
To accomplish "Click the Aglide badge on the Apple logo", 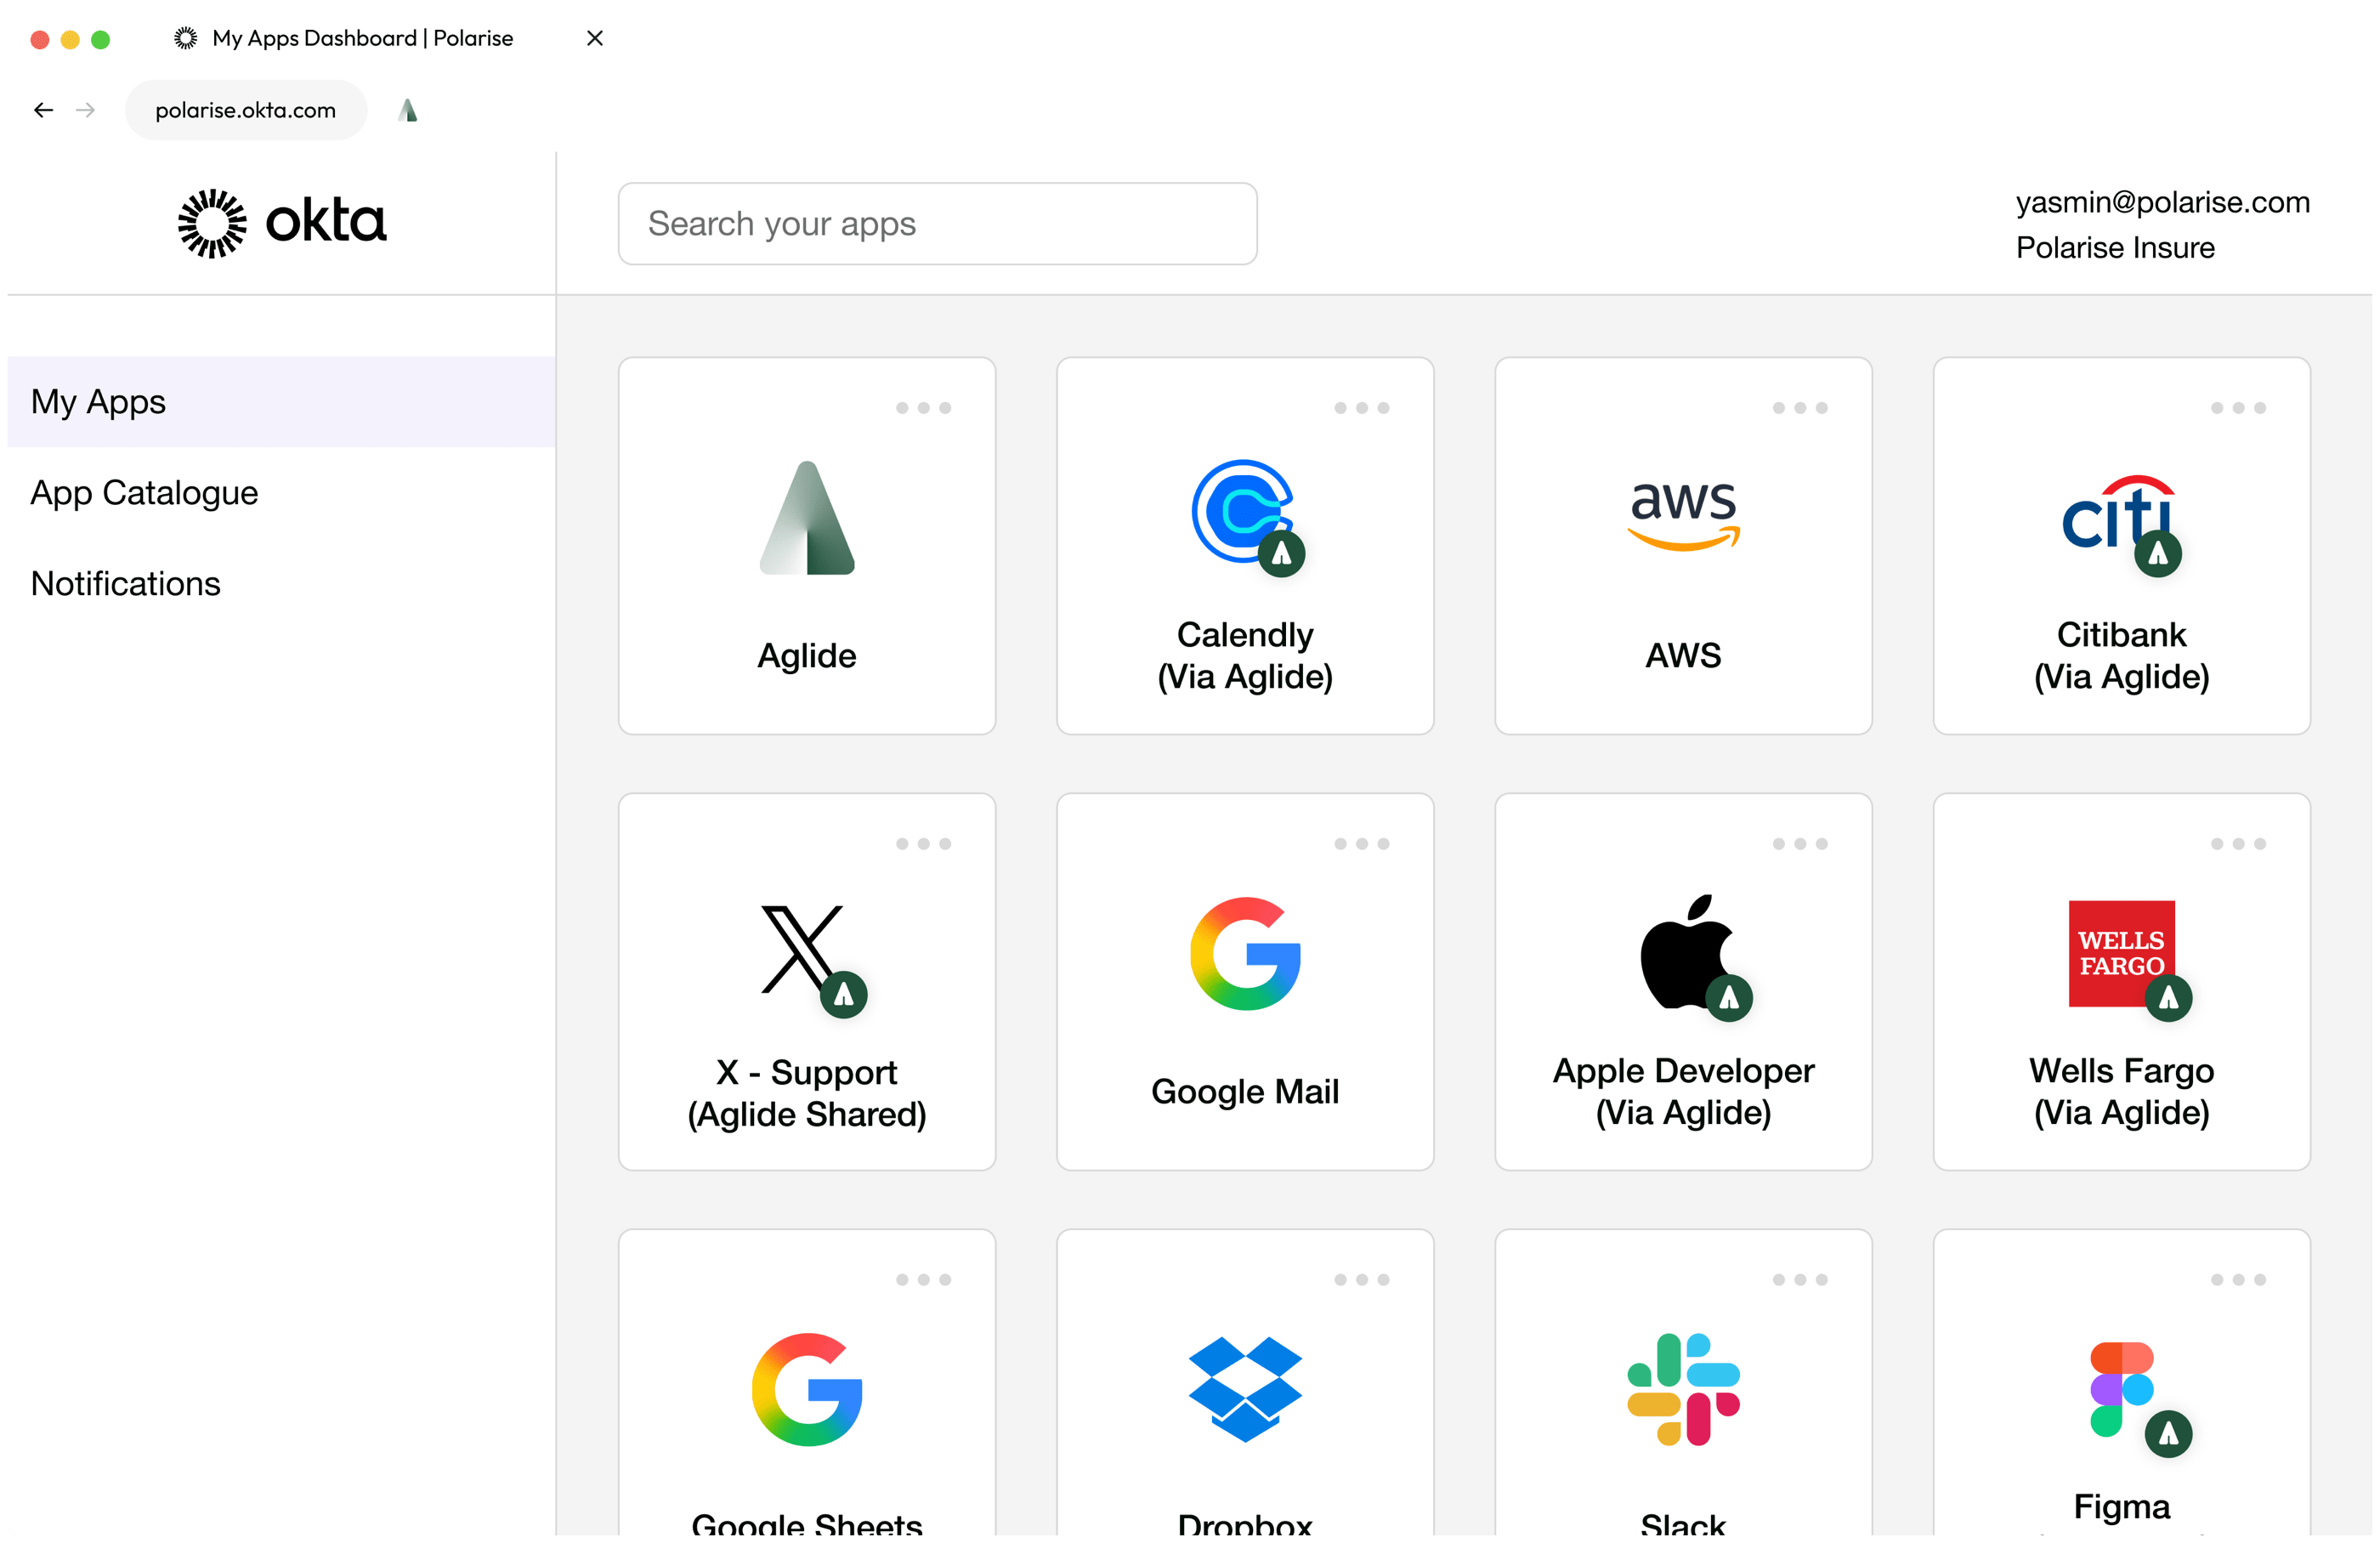I will [1728, 997].
